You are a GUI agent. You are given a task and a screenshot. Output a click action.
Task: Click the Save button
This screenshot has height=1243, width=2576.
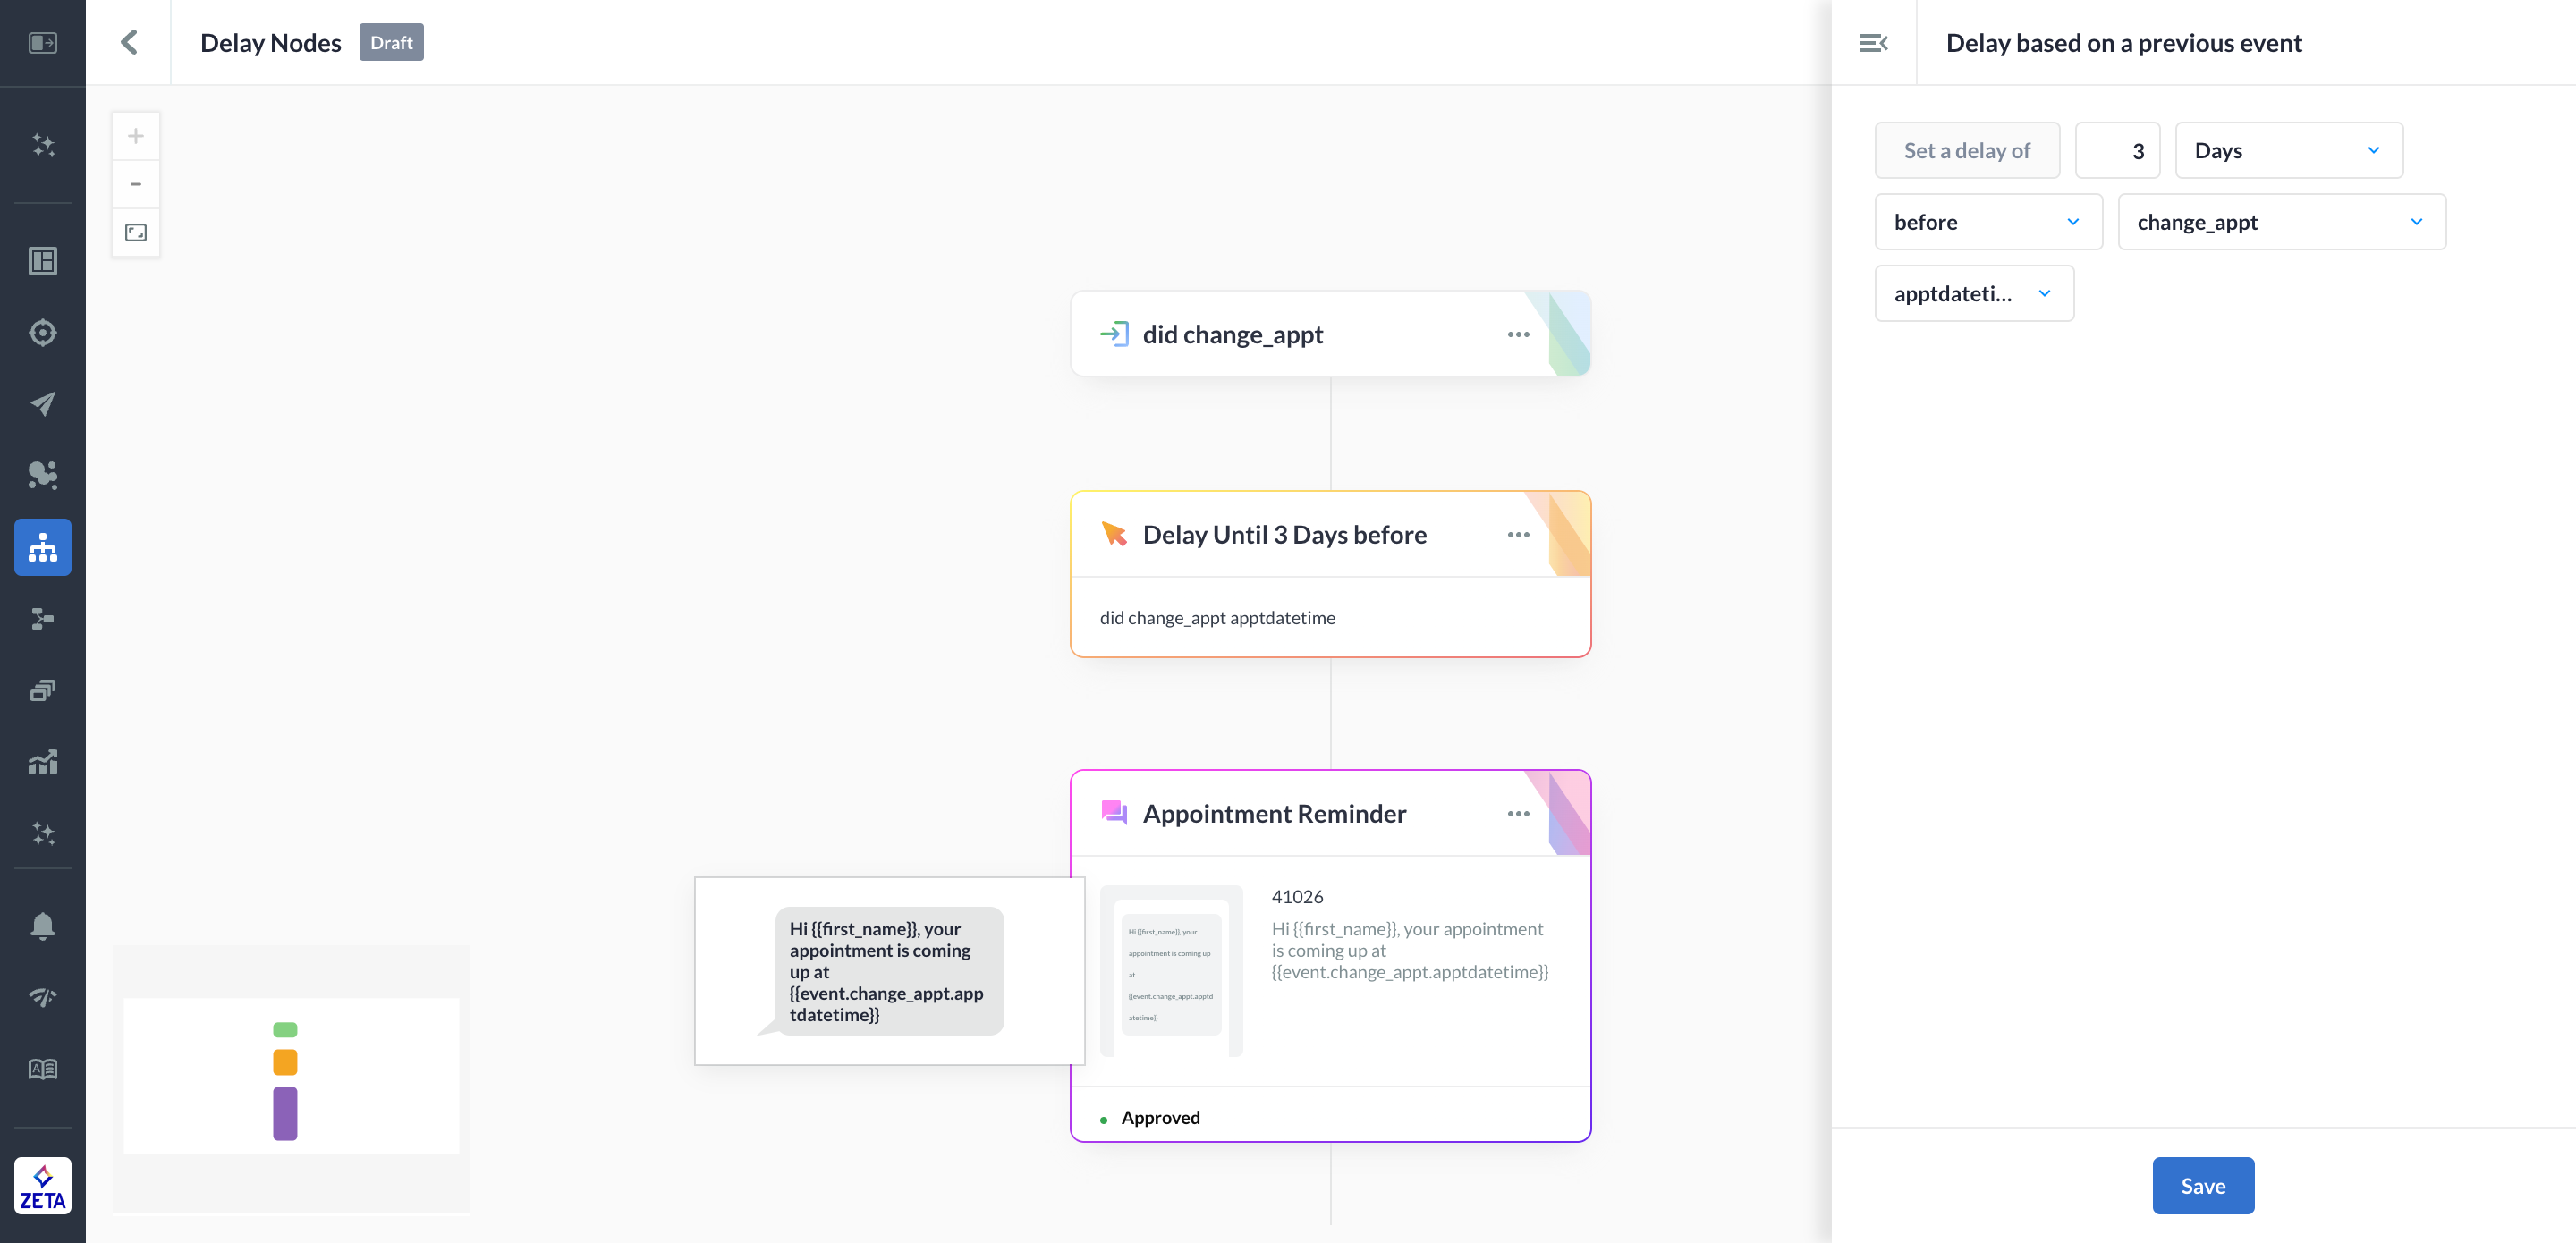tap(2202, 1185)
